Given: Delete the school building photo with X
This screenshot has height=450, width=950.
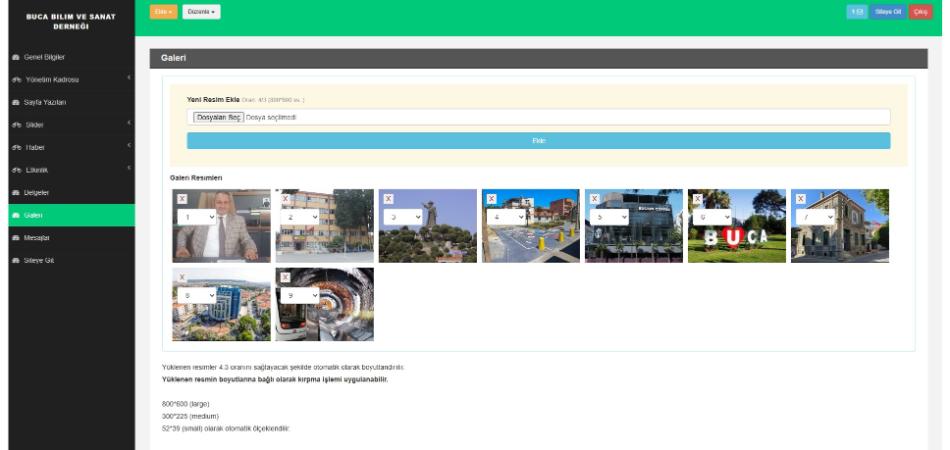Looking at the screenshot, I should (x=285, y=199).
